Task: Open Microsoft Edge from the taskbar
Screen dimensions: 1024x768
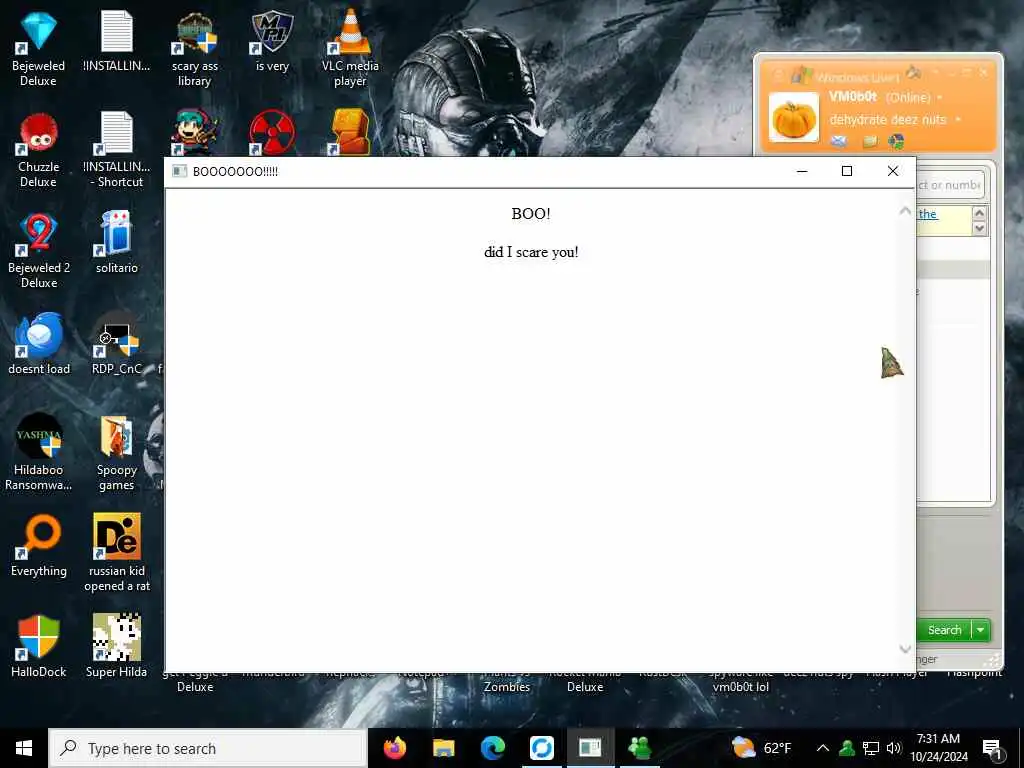Action: [492, 748]
